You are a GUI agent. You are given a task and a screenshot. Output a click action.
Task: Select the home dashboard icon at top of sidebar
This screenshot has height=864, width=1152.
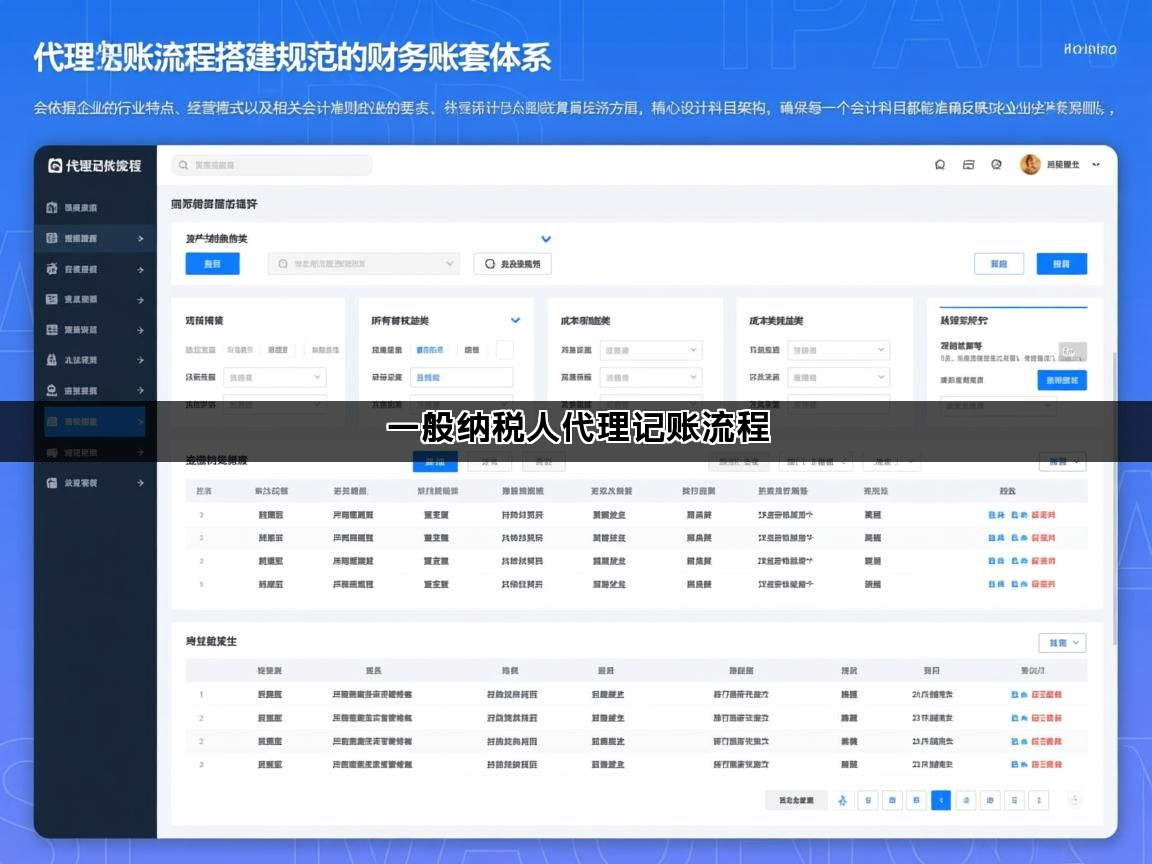pos(51,208)
